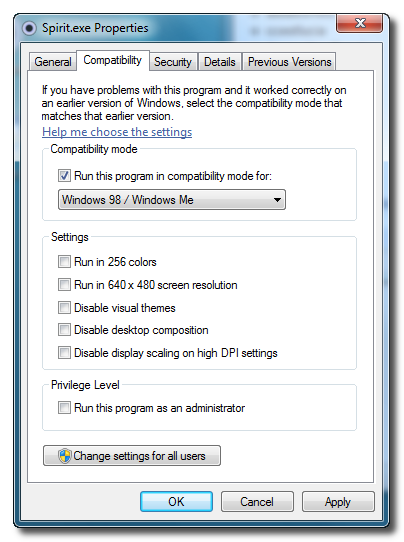Uncheck Run this program in compatibility mode
This screenshot has height=542, width=404.
tap(64, 176)
